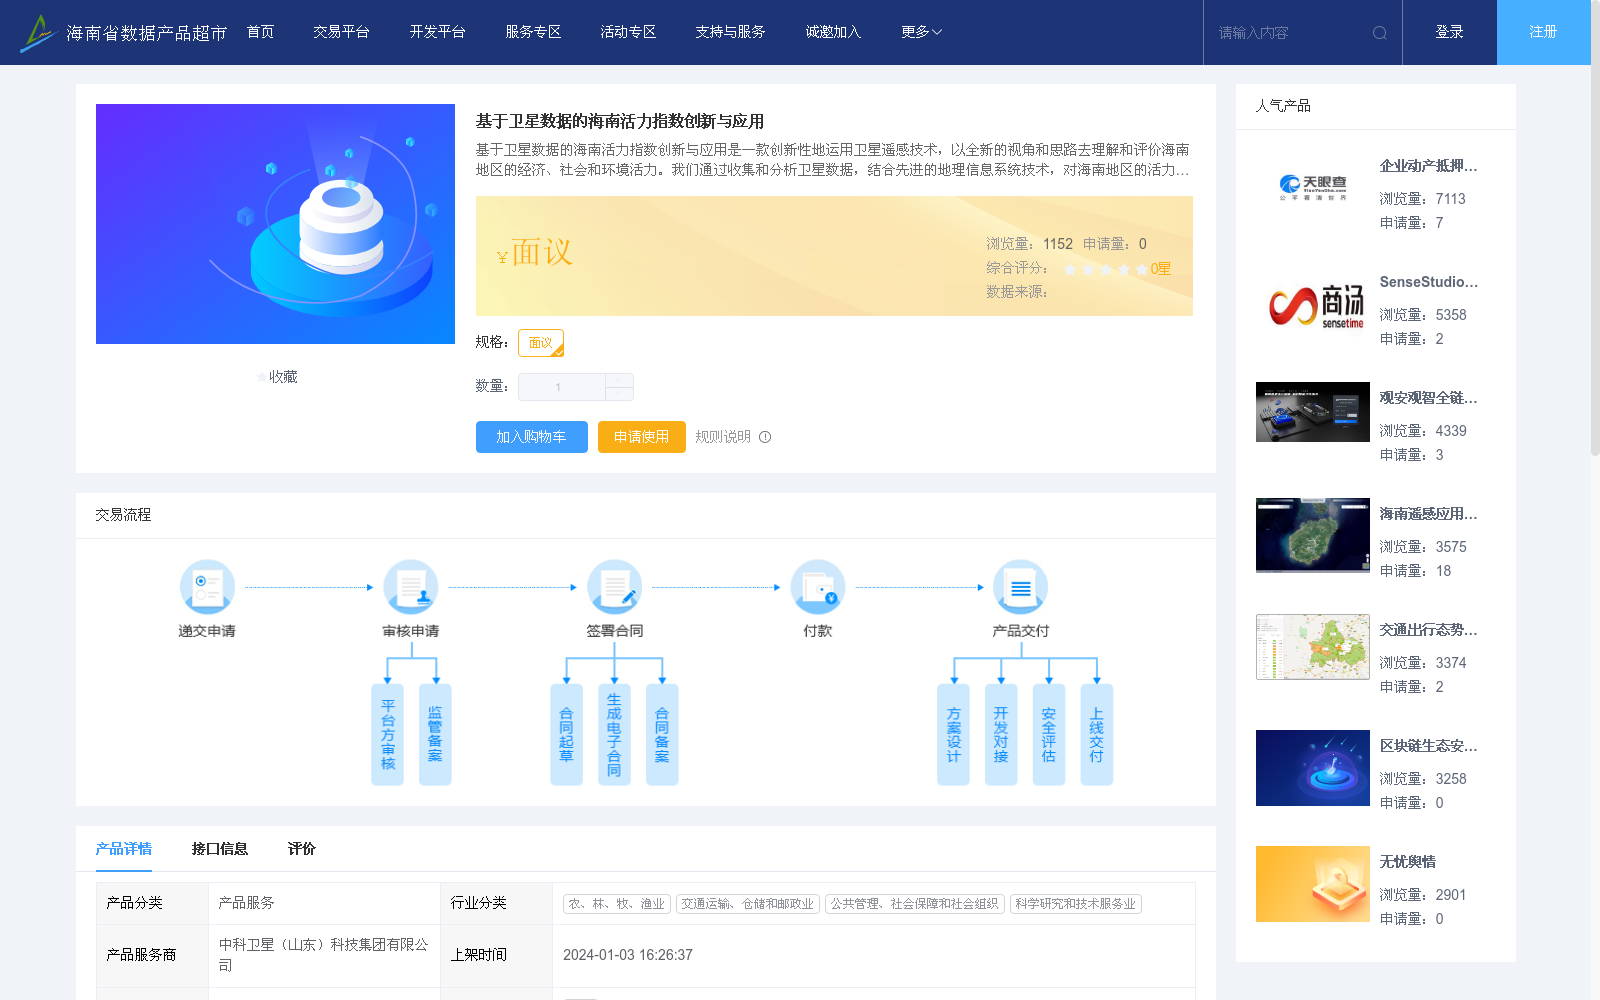Click the 农、林、牧、渔业 industry tag

[617, 904]
